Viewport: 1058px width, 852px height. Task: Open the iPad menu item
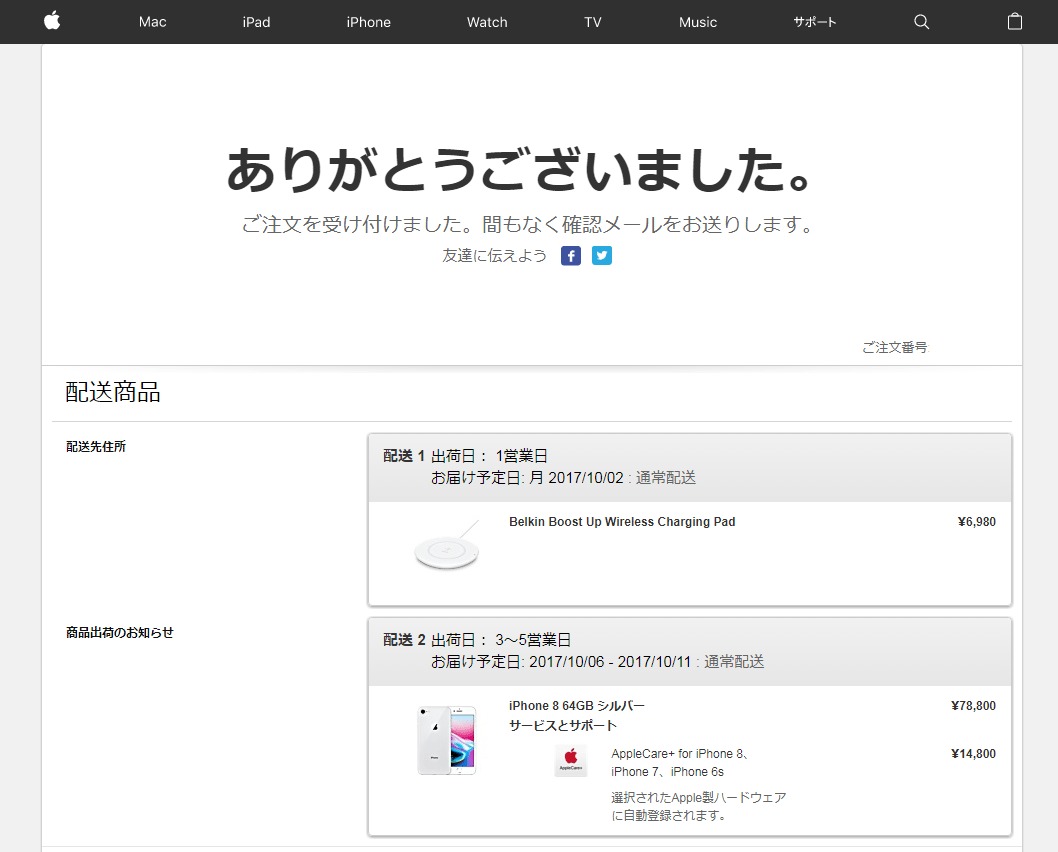256,22
